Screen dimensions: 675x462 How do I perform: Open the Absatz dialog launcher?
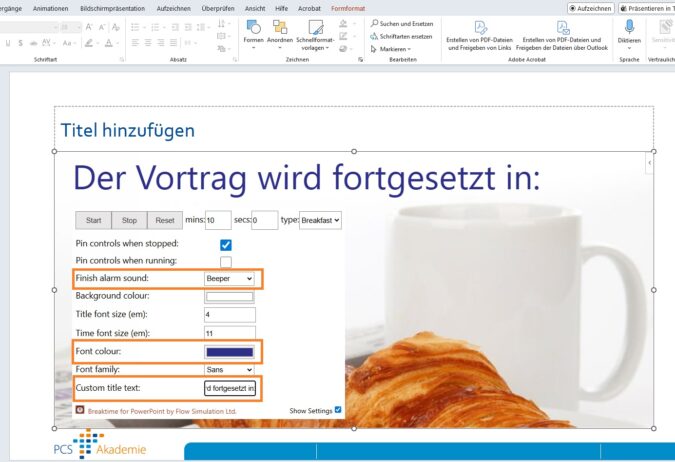tap(235, 59)
